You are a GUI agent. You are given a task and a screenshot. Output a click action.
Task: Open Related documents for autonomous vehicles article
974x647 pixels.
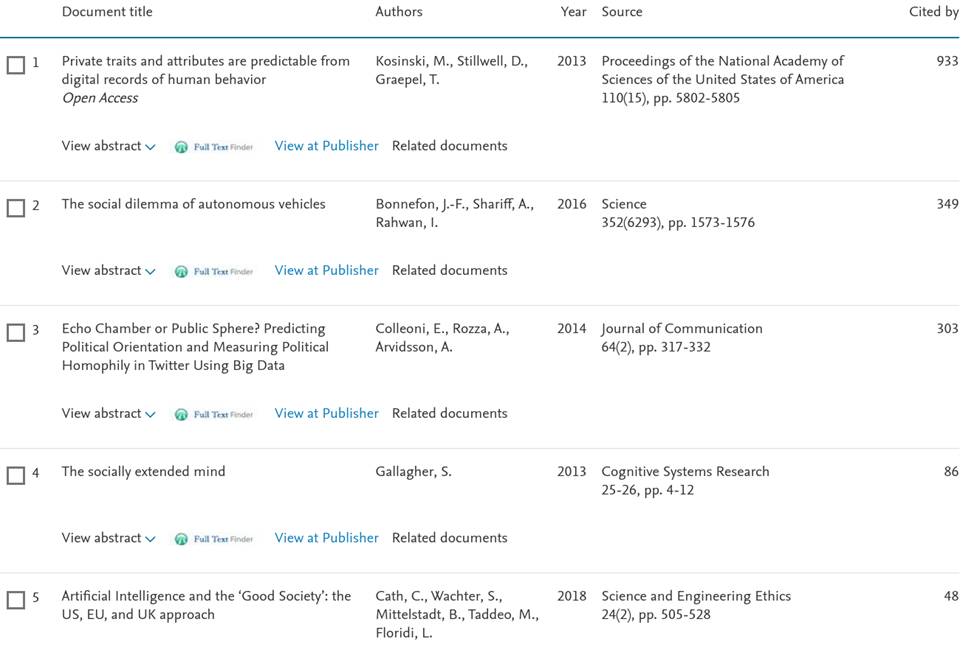pos(449,271)
